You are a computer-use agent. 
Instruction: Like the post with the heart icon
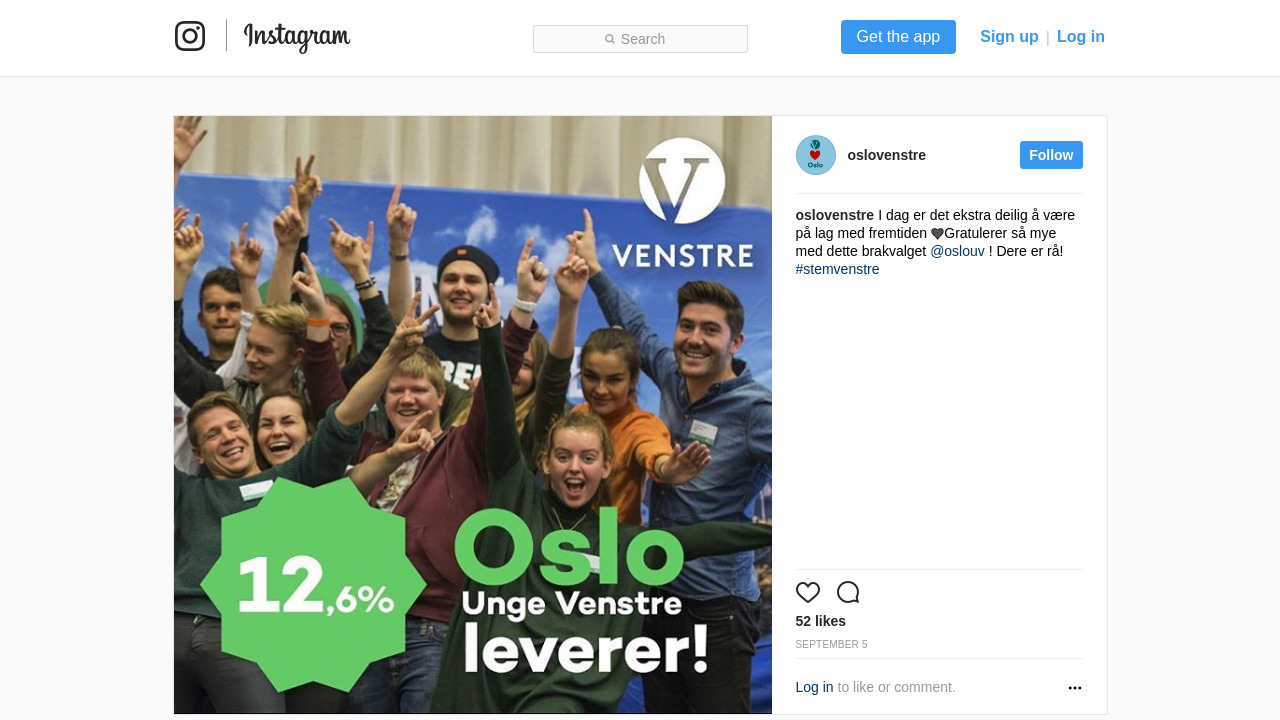point(808,592)
